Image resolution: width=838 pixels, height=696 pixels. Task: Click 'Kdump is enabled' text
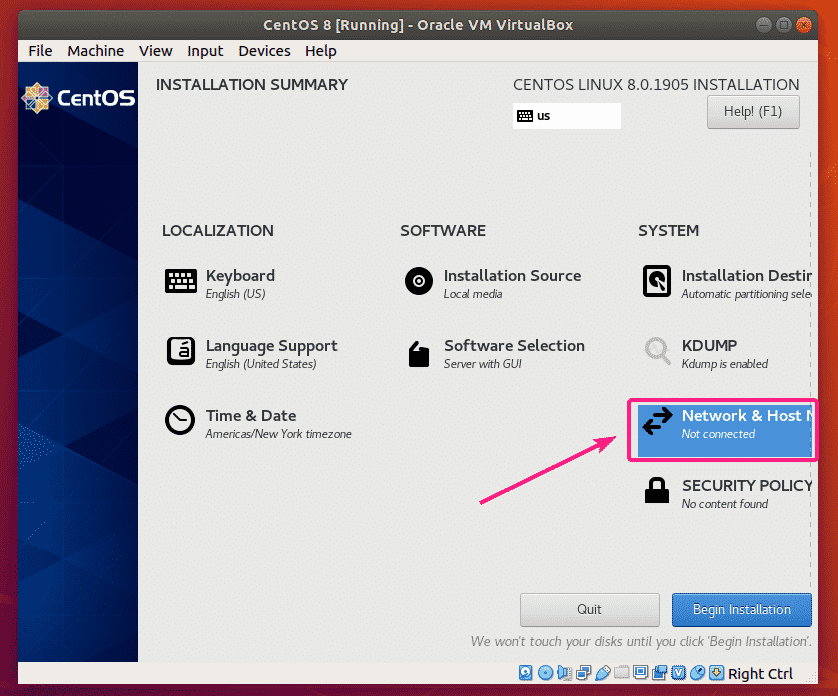[724, 364]
